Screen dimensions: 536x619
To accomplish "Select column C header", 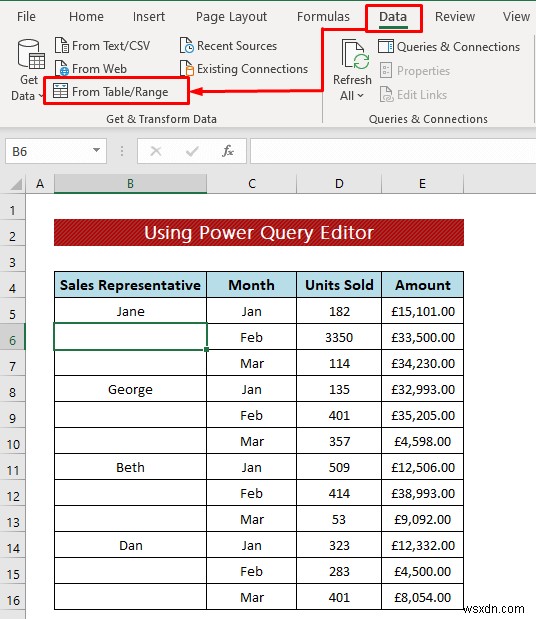I will (251, 184).
